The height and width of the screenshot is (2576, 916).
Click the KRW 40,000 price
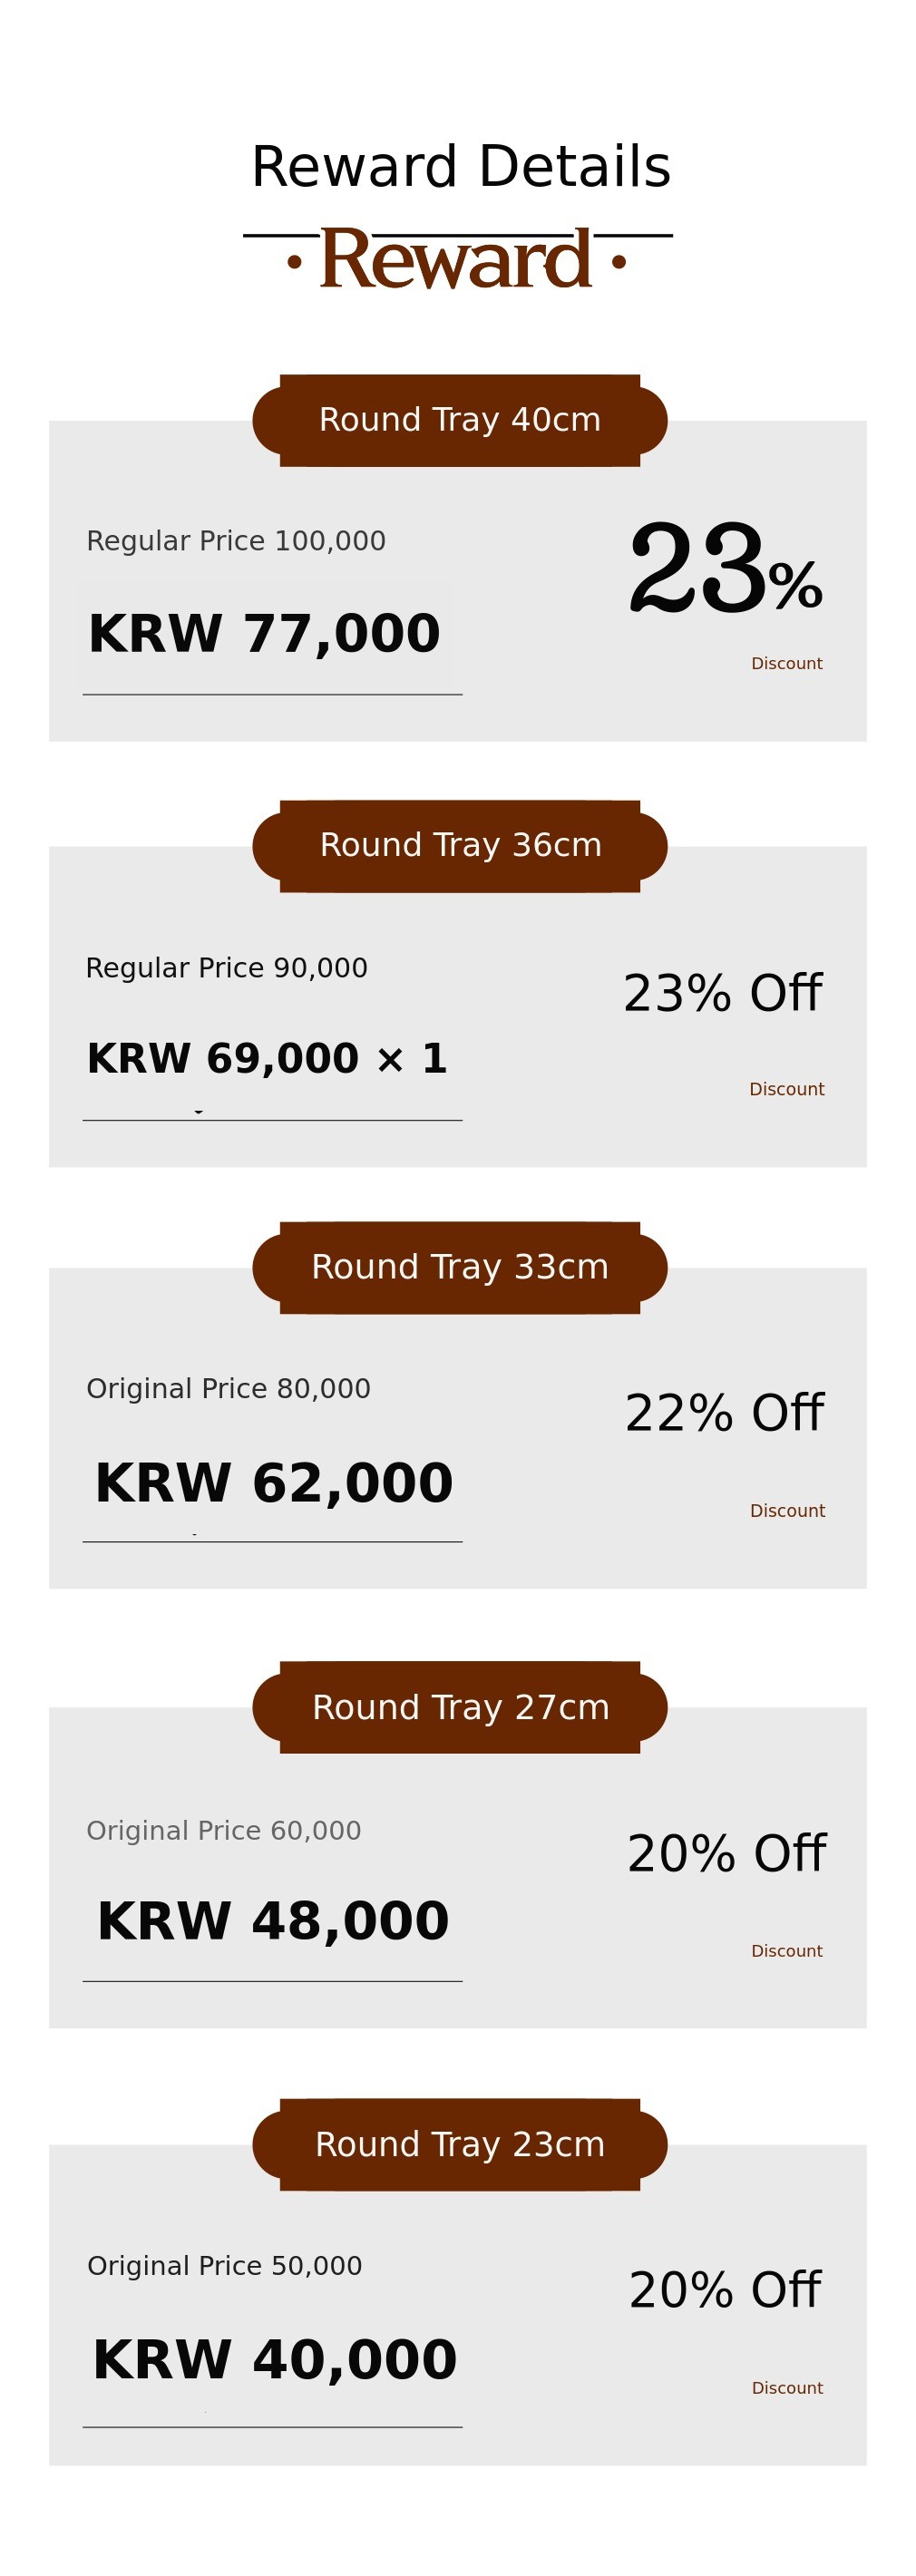pos(274,2359)
